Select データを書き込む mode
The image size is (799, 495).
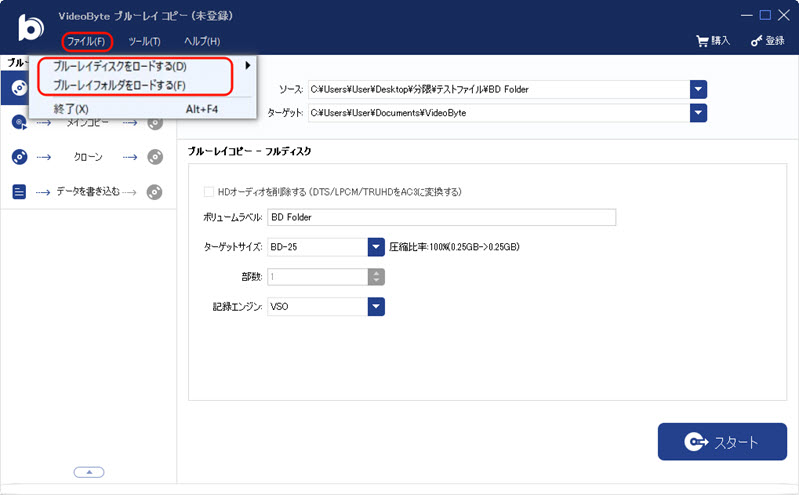tap(88, 191)
